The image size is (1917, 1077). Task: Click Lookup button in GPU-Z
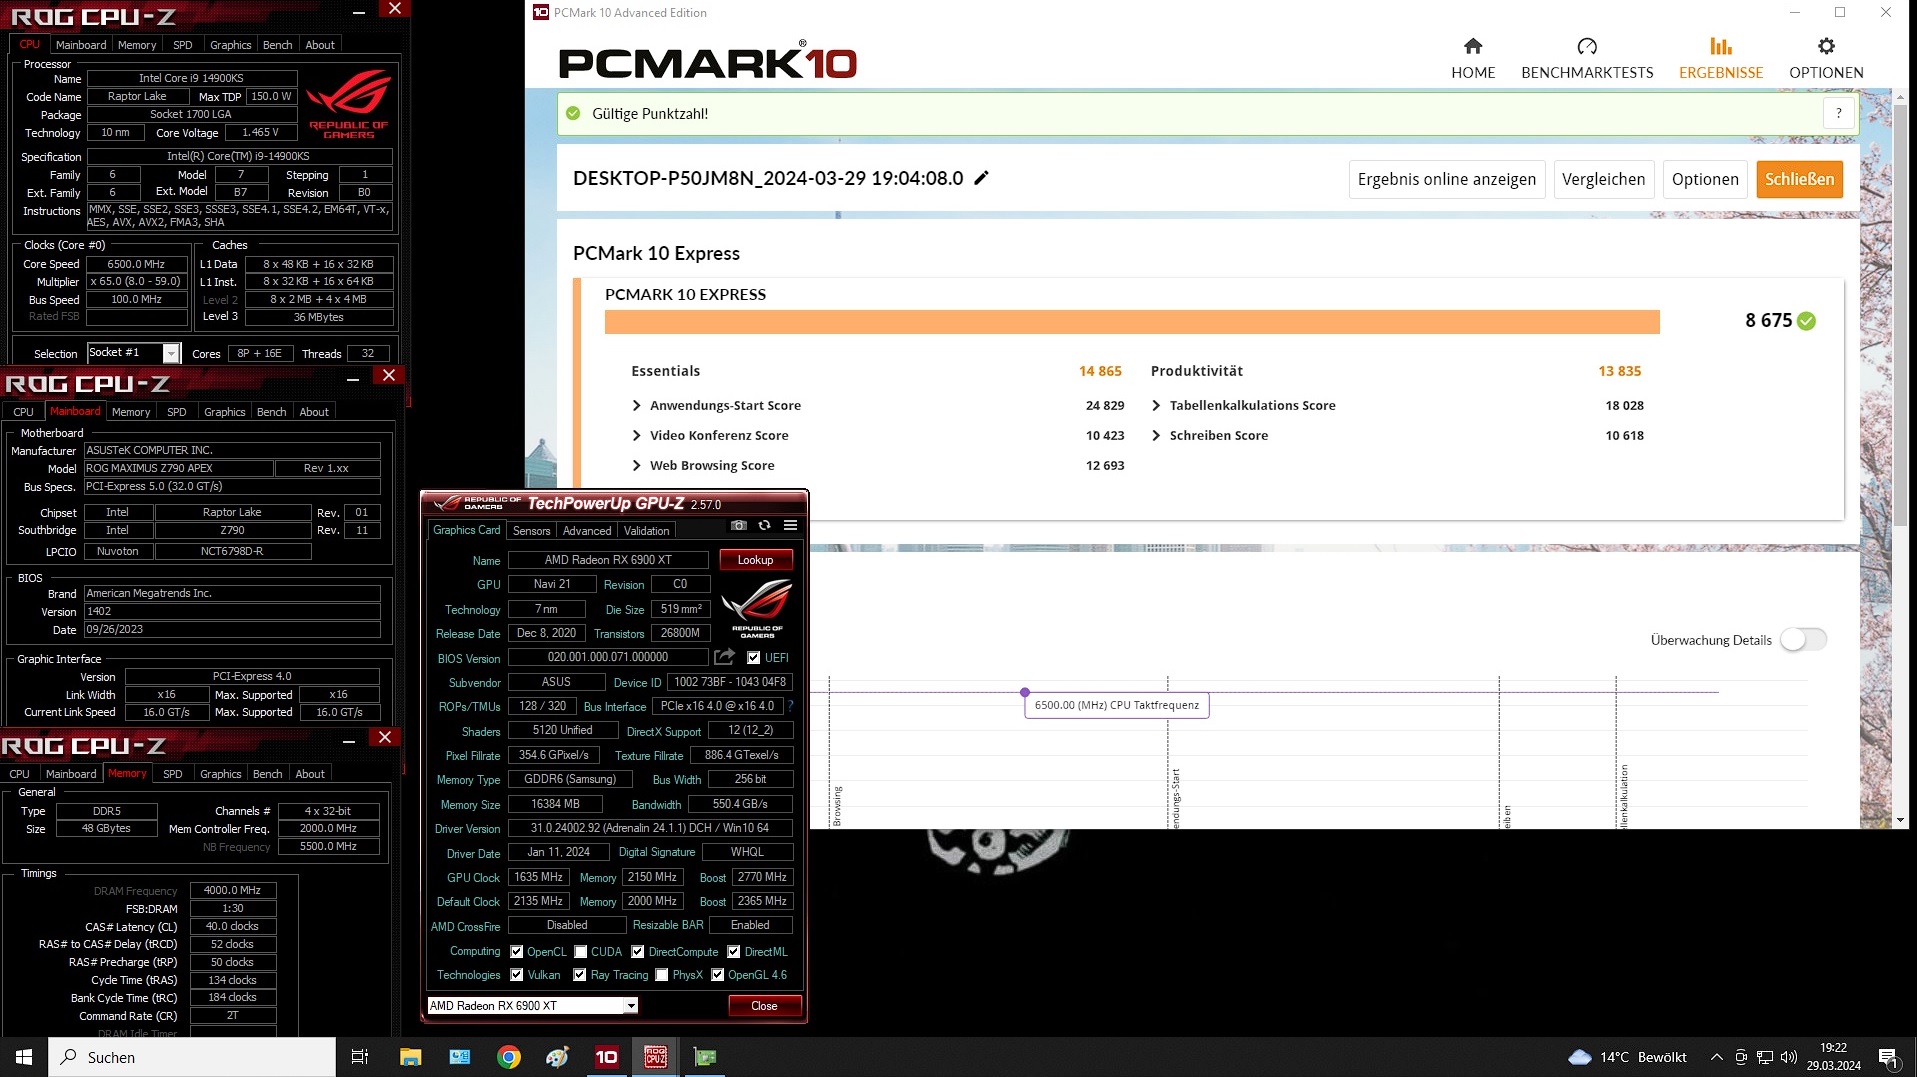756,560
